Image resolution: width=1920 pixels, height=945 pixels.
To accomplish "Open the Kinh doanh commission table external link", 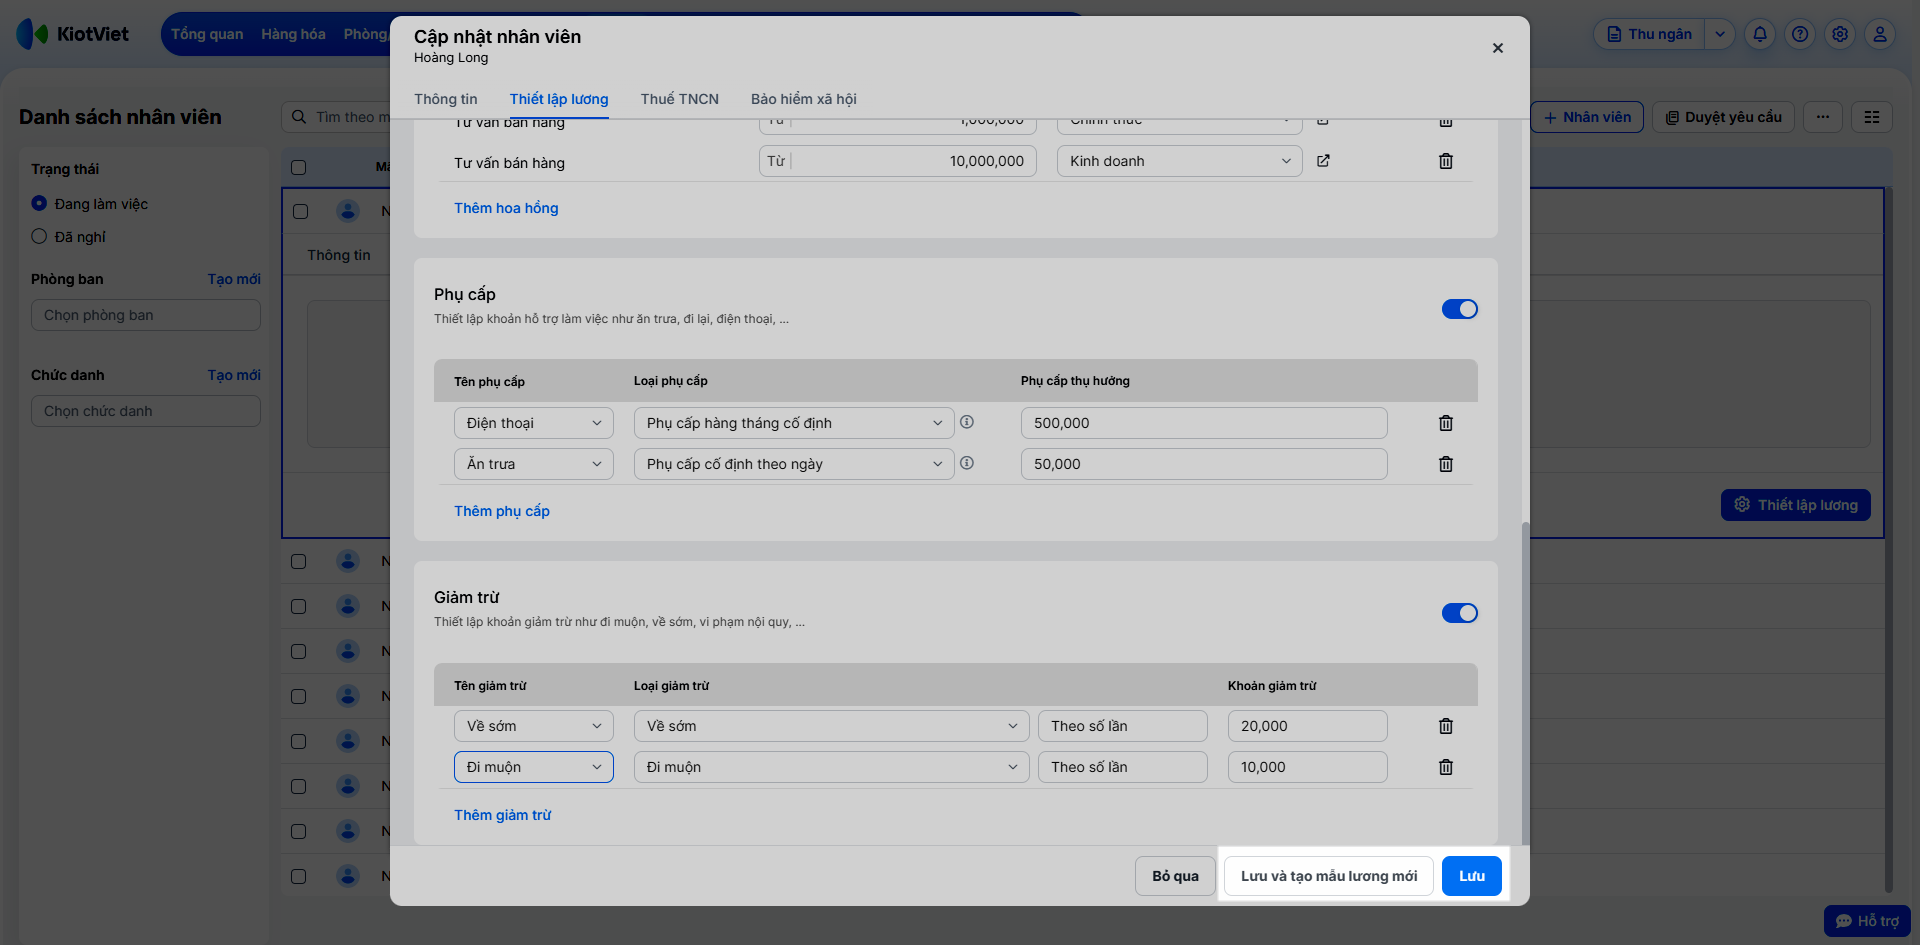I will pyautogui.click(x=1323, y=161).
